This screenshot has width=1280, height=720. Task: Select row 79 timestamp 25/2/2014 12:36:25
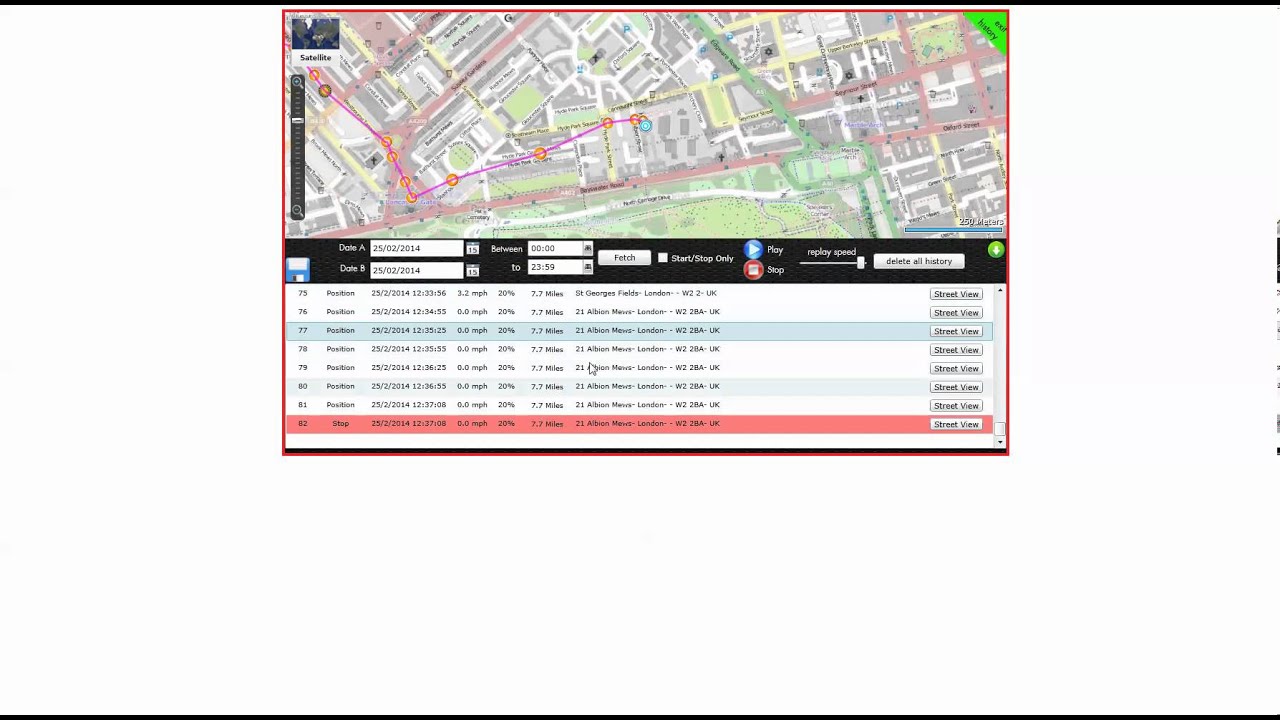tap(408, 367)
